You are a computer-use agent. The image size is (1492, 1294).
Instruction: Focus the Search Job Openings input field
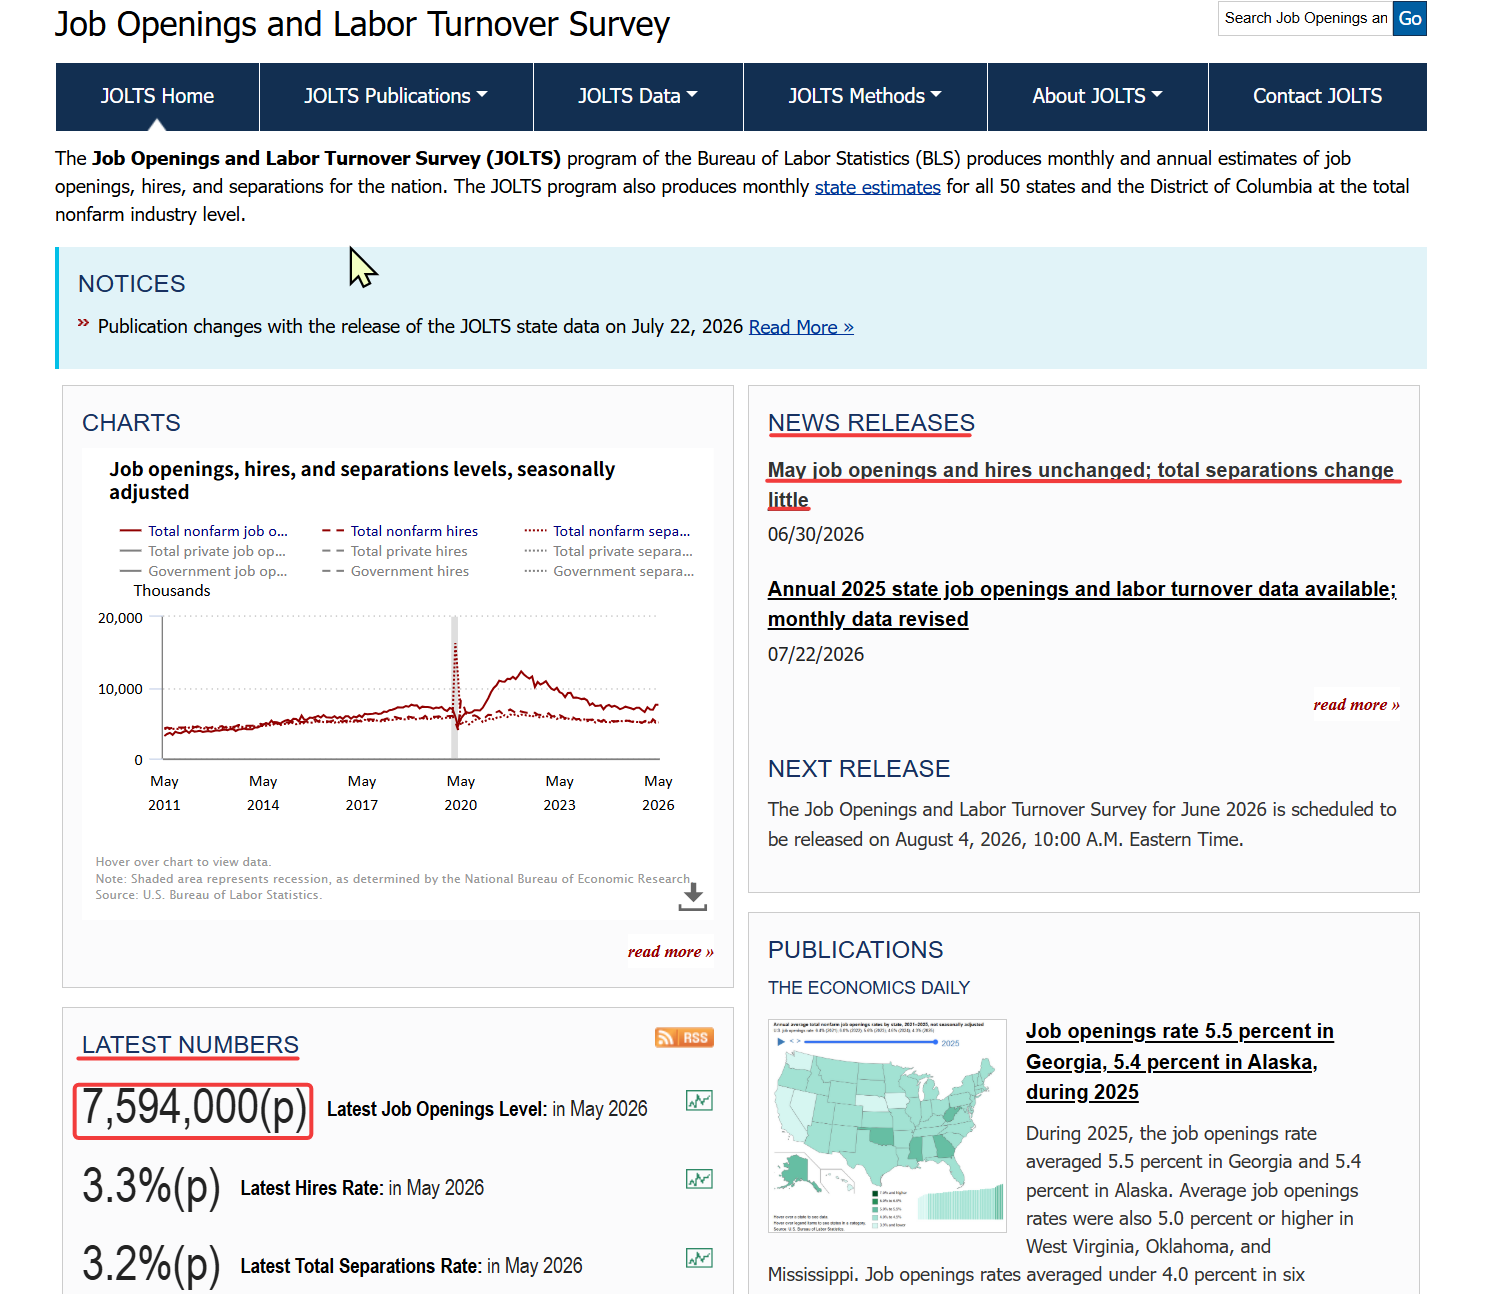pyautogui.click(x=1305, y=18)
